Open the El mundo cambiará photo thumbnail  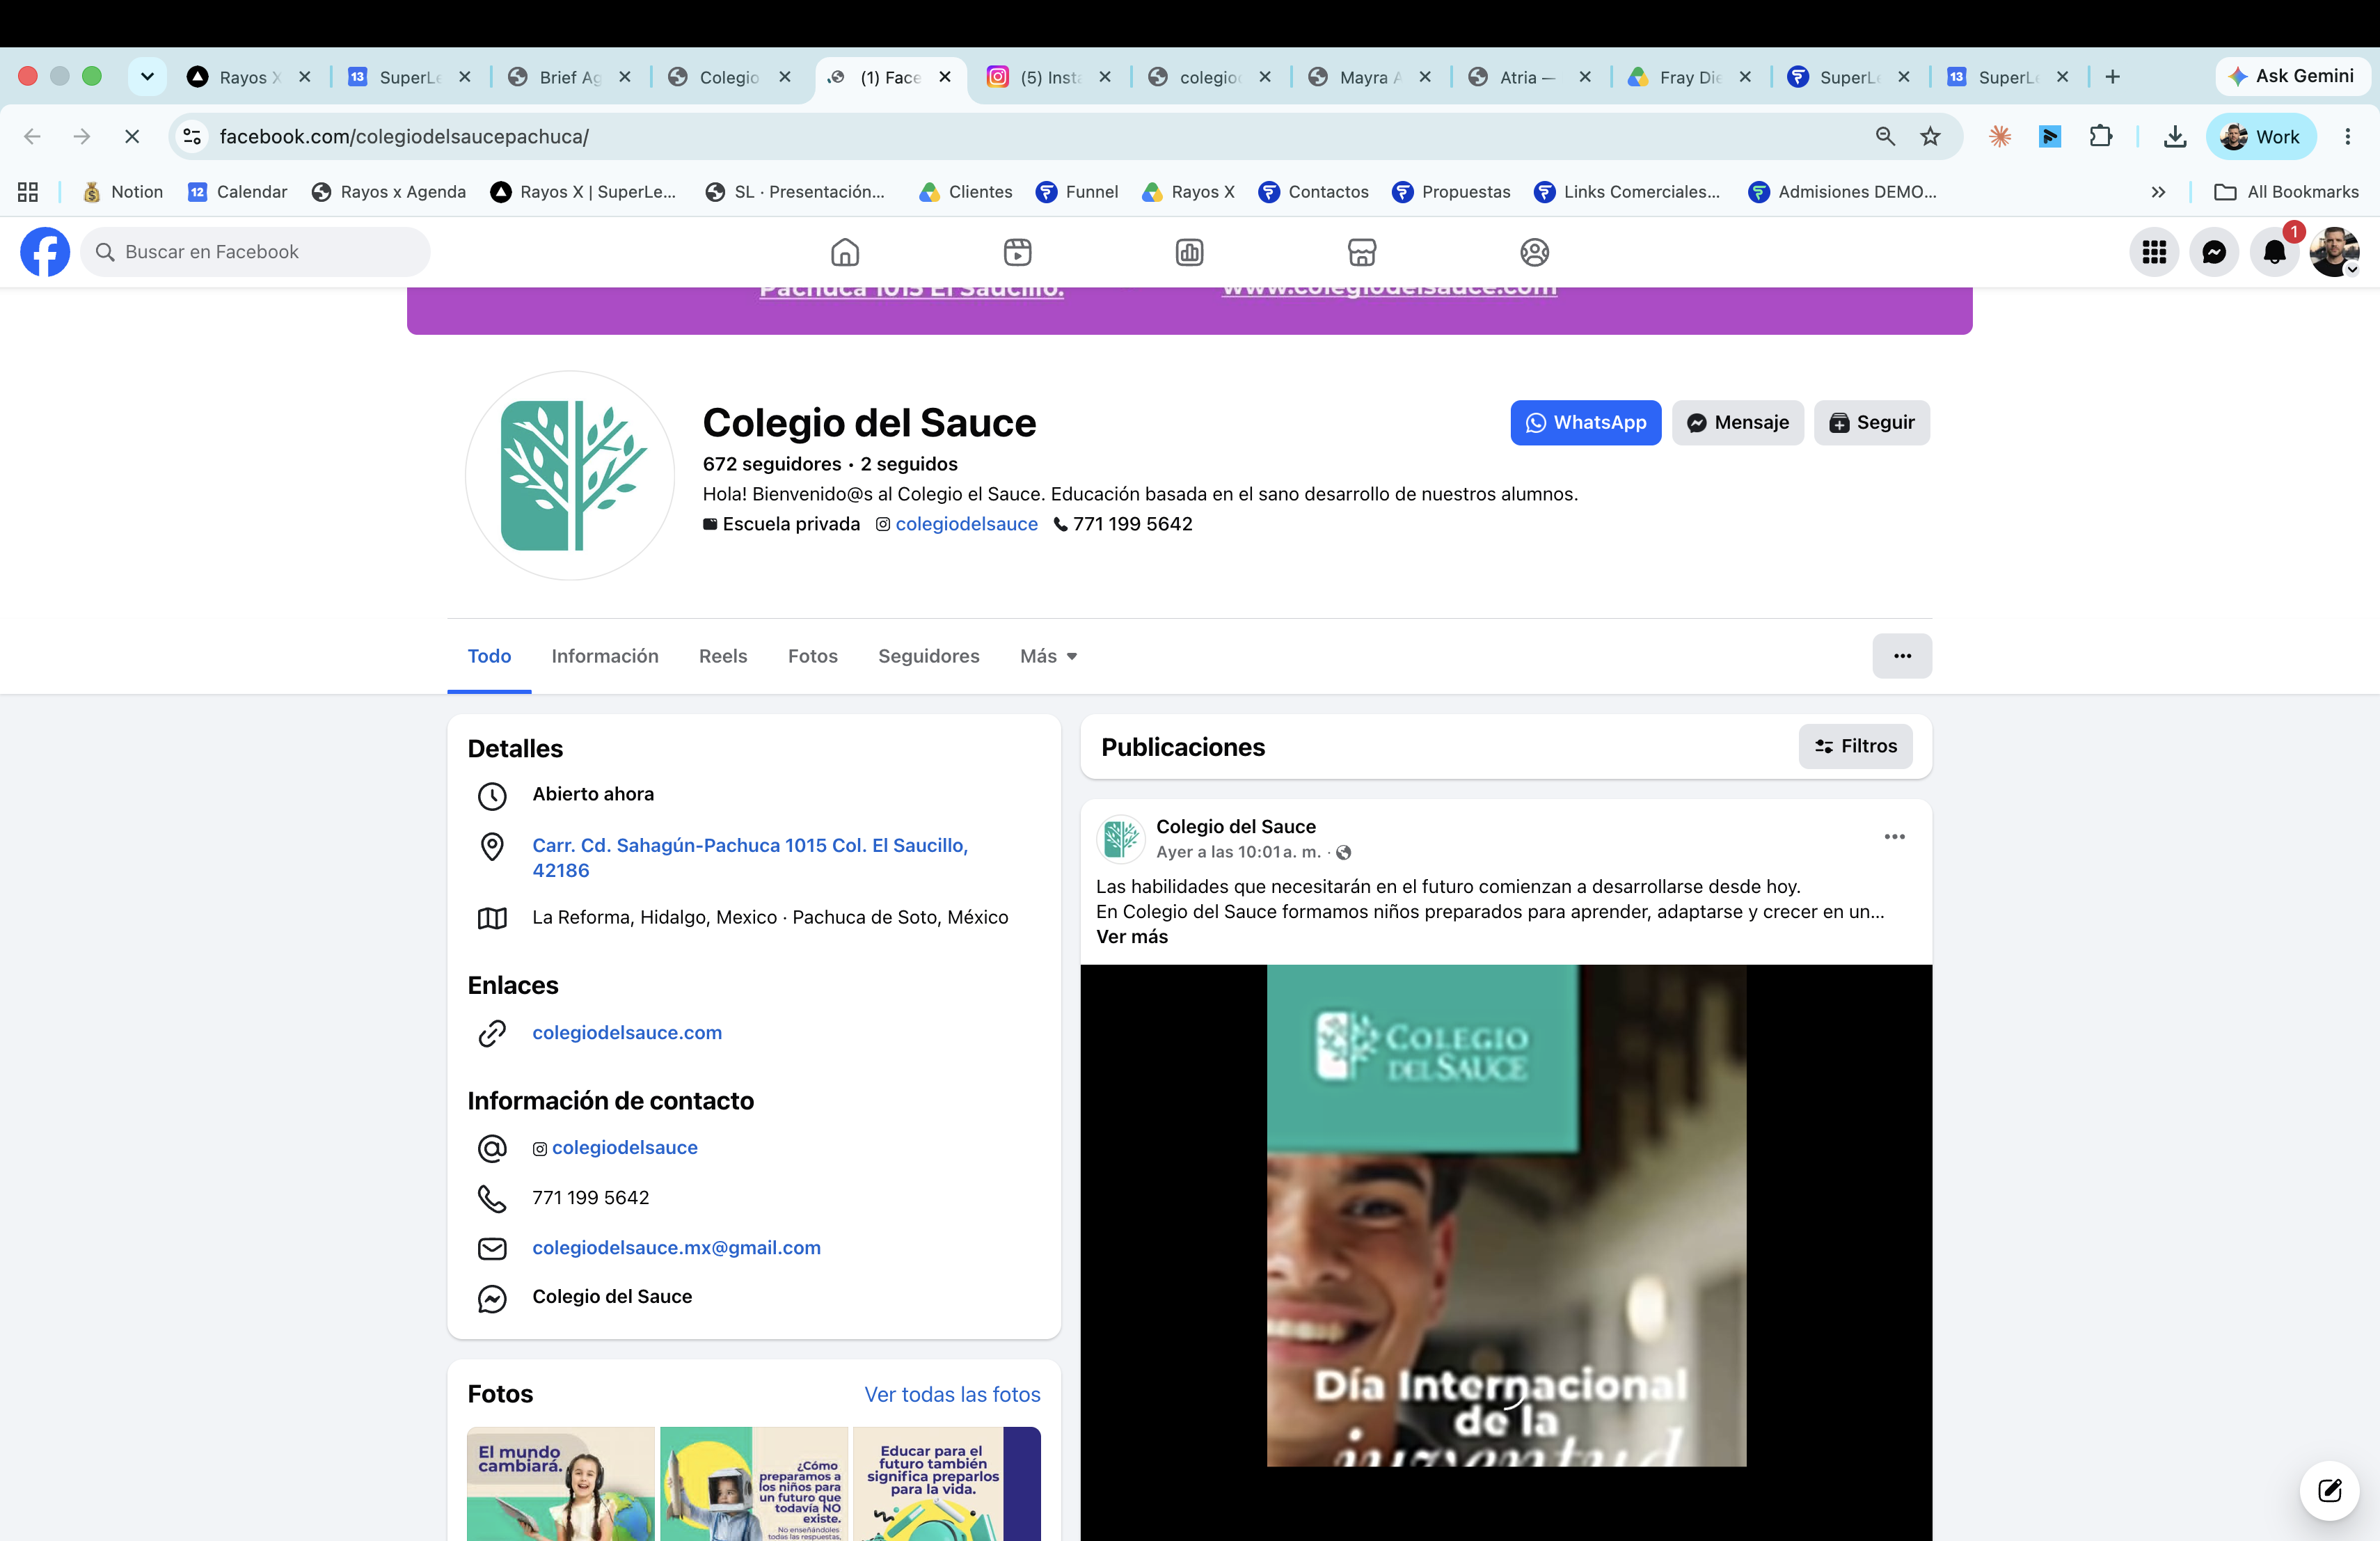click(x=560, y=1484)
